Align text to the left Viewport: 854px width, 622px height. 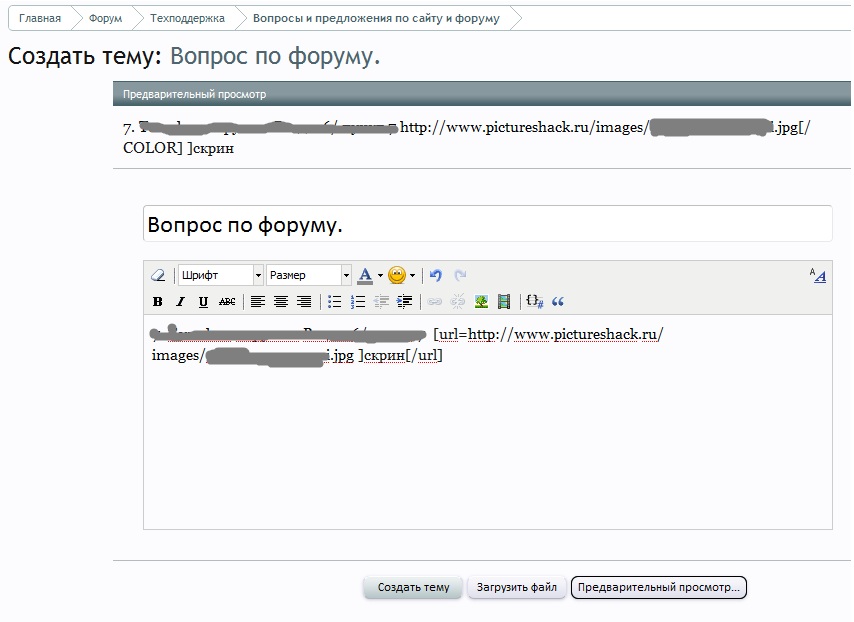(258, 301)
